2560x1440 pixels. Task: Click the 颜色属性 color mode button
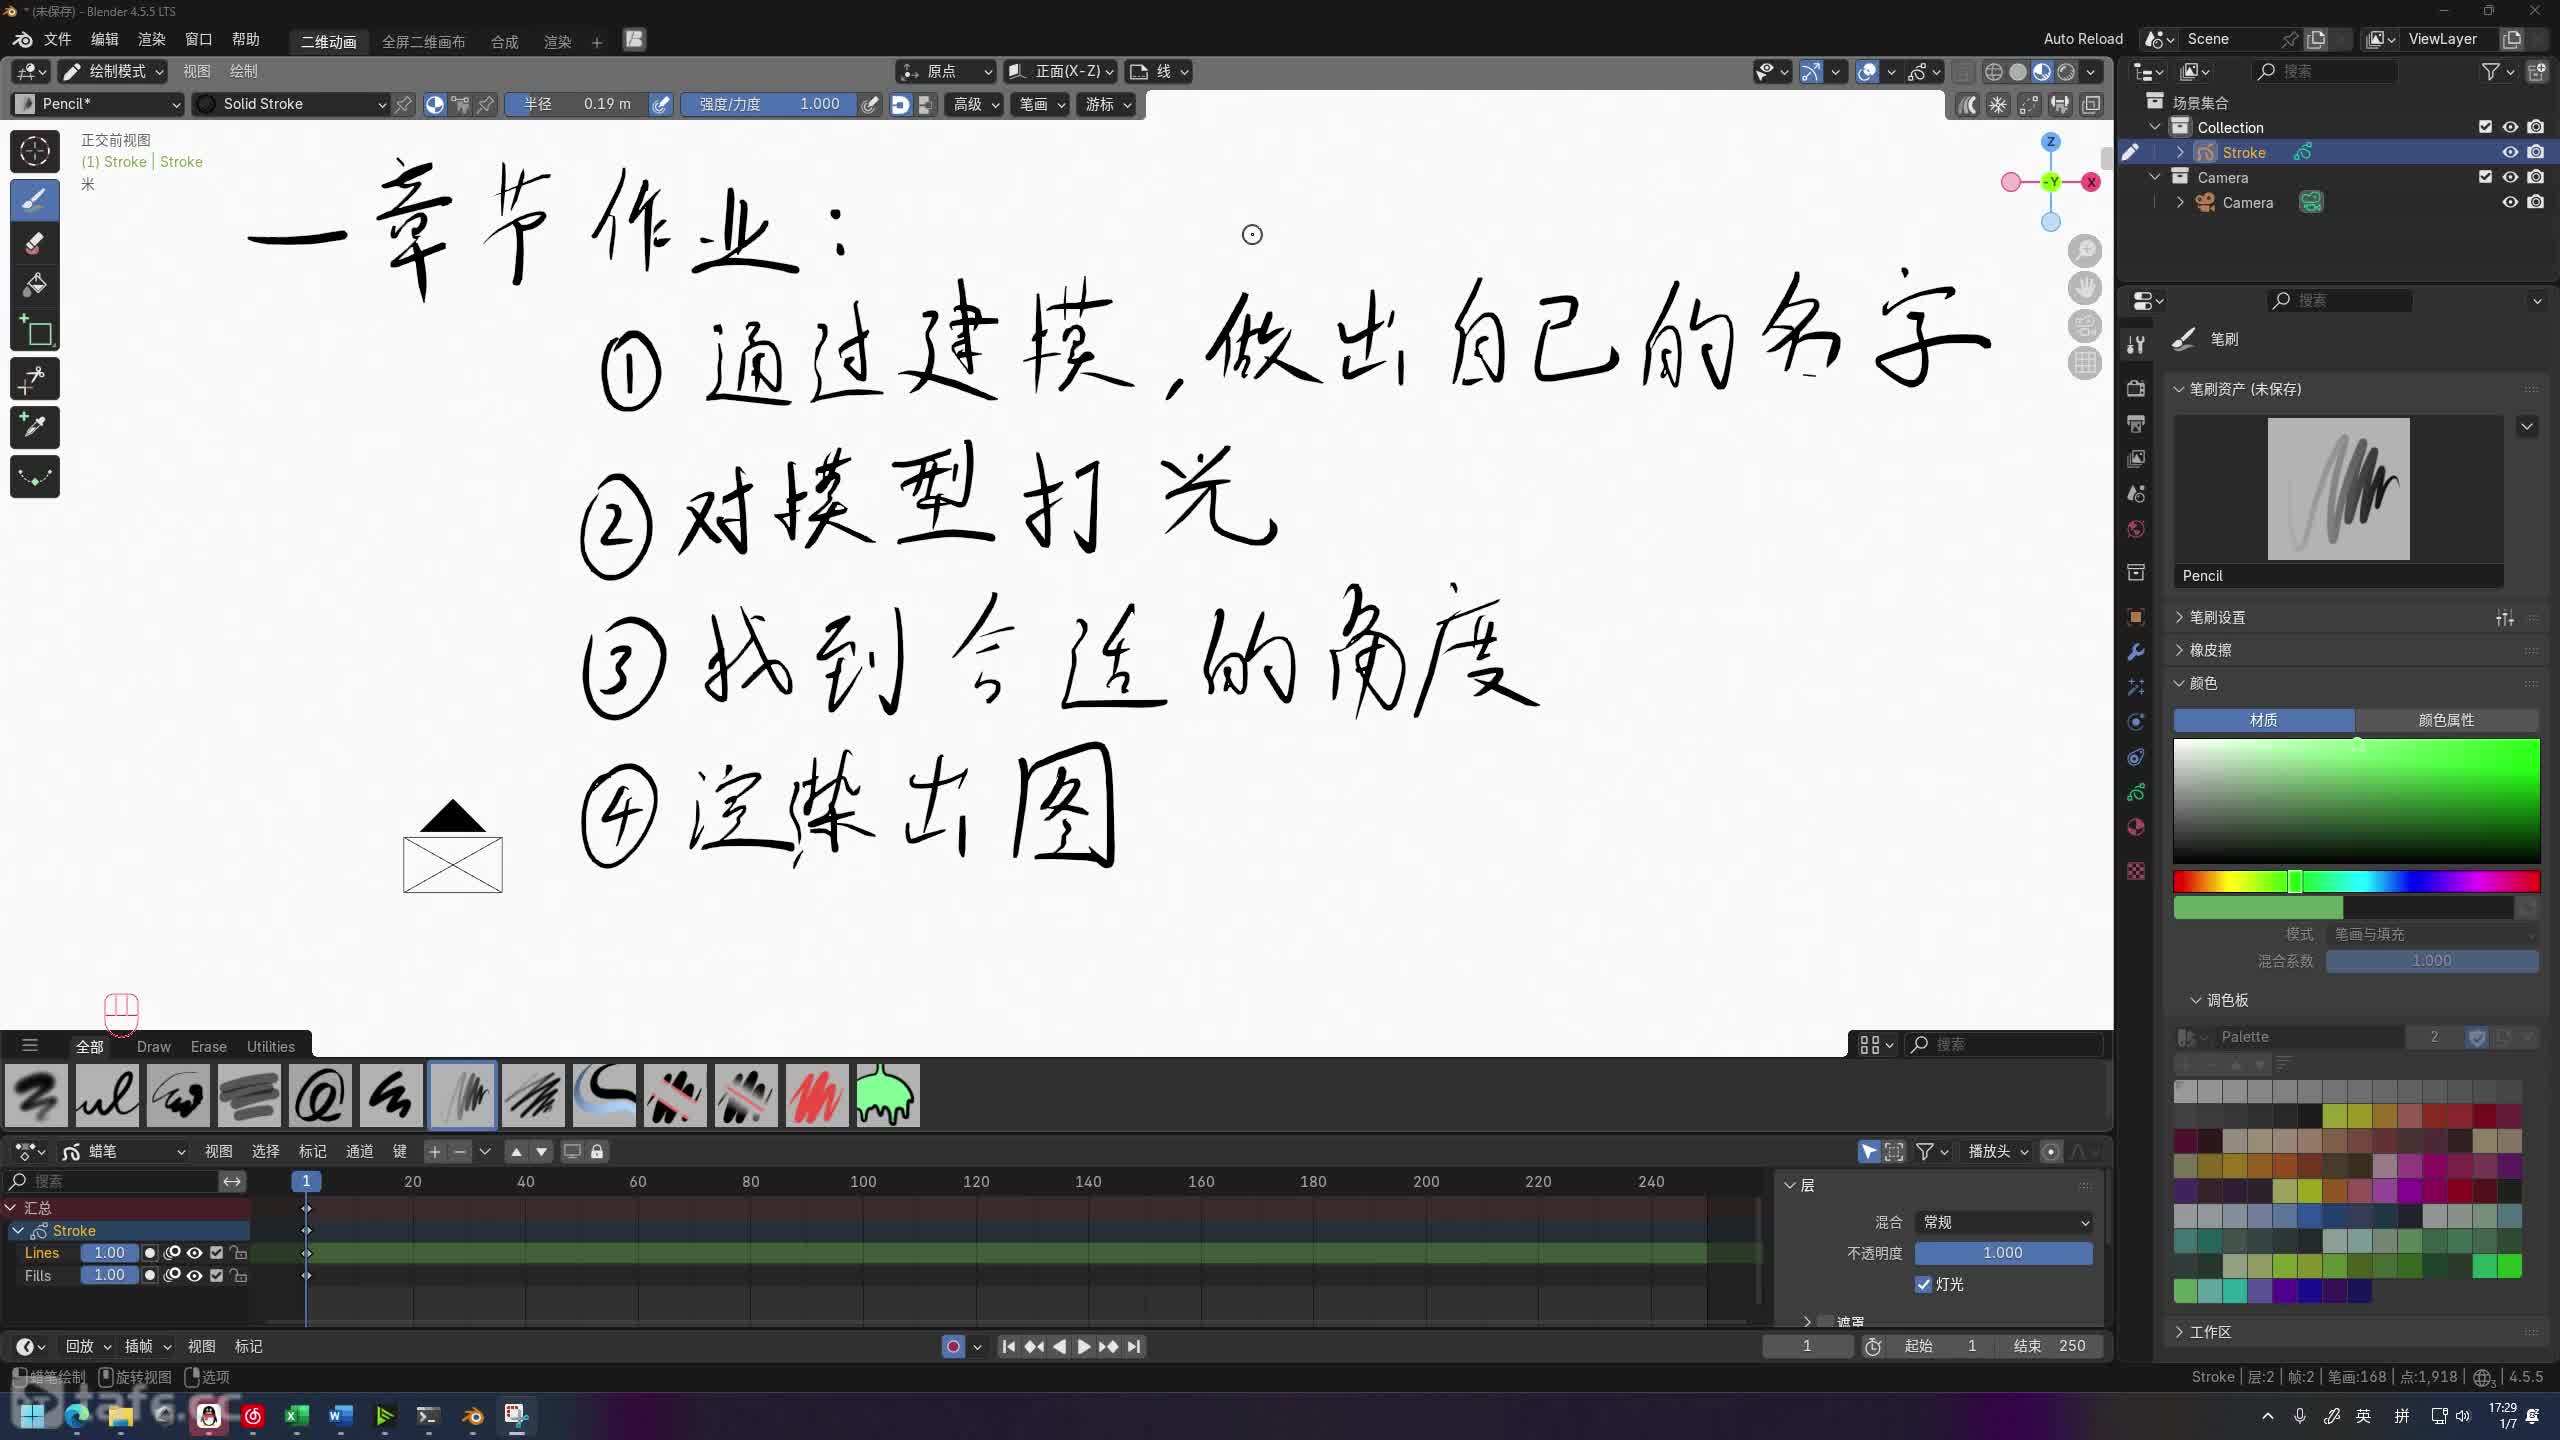(2445, 720)
